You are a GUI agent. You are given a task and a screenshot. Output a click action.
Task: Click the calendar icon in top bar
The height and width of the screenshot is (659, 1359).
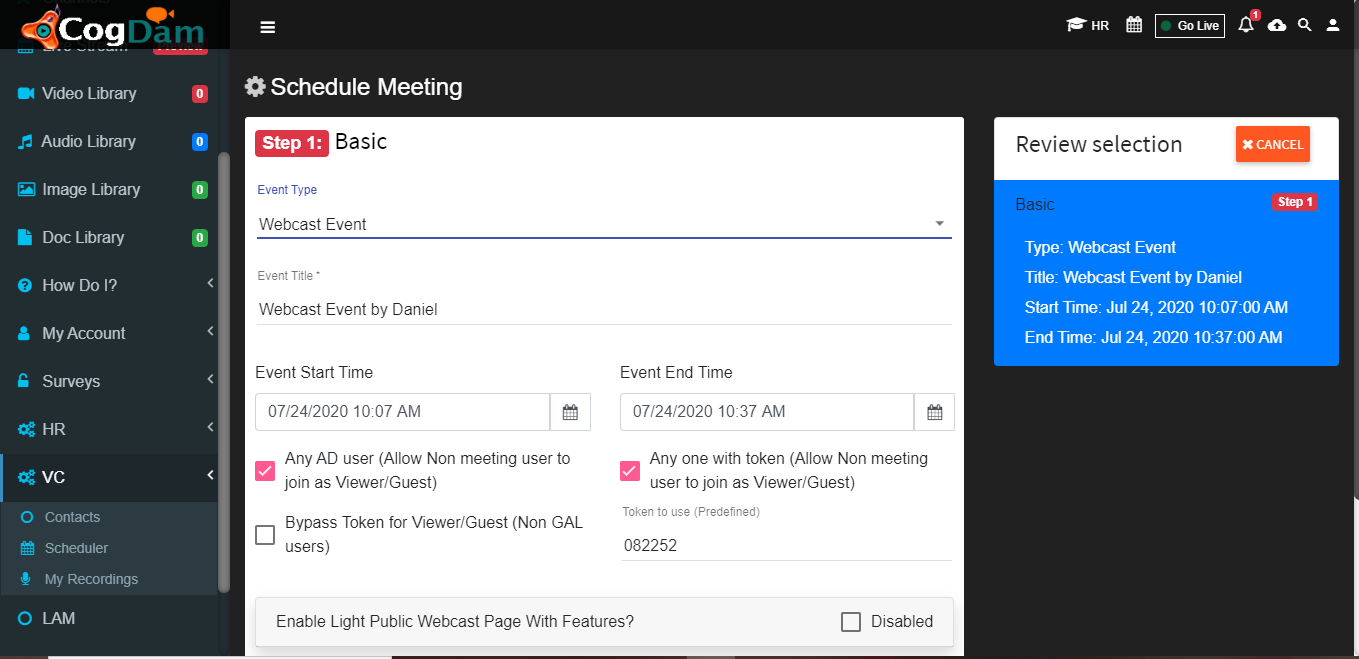click(1134, 25)
